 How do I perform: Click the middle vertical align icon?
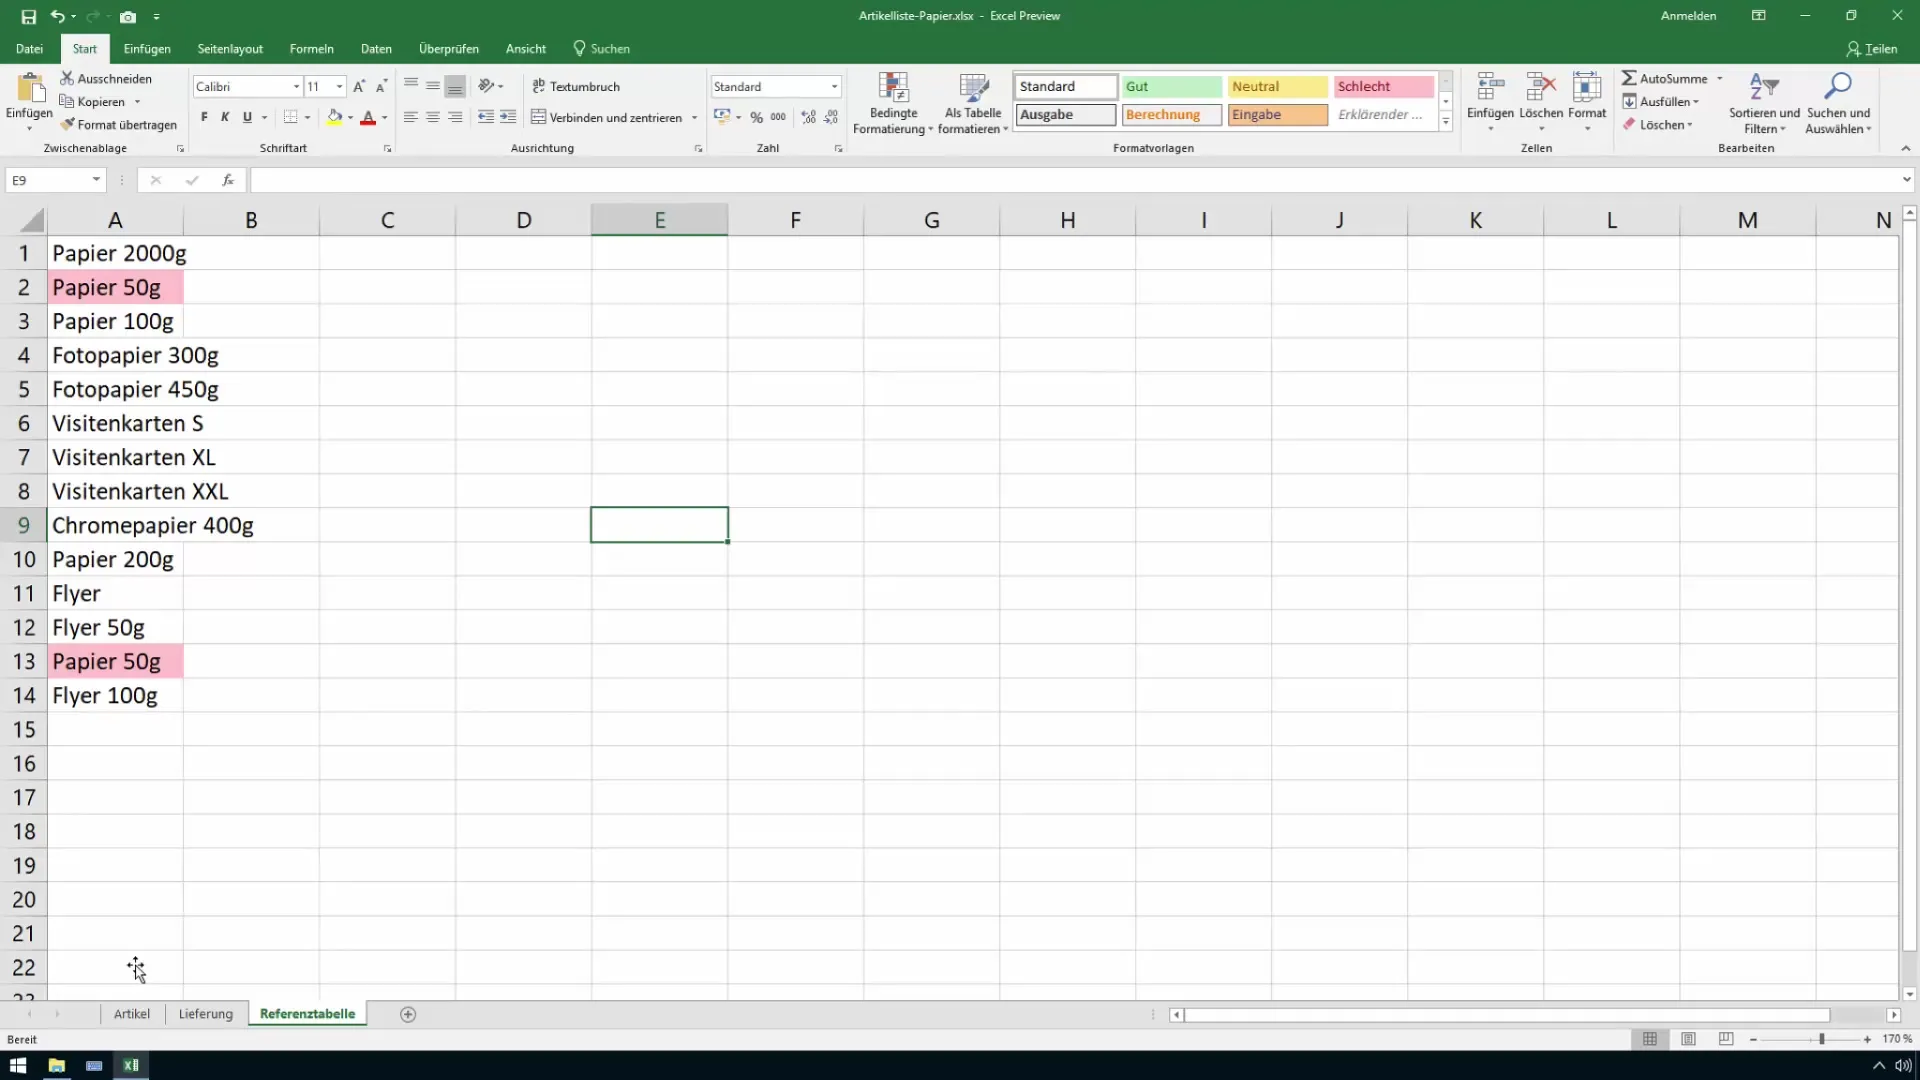coord(433,86)
